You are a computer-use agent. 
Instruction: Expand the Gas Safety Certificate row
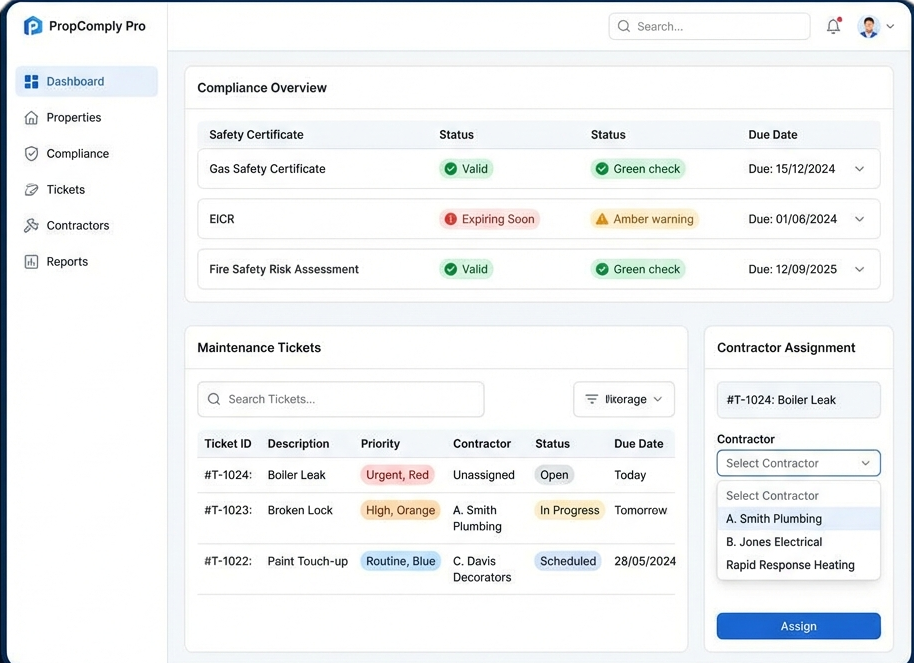[x=859, y=169]
